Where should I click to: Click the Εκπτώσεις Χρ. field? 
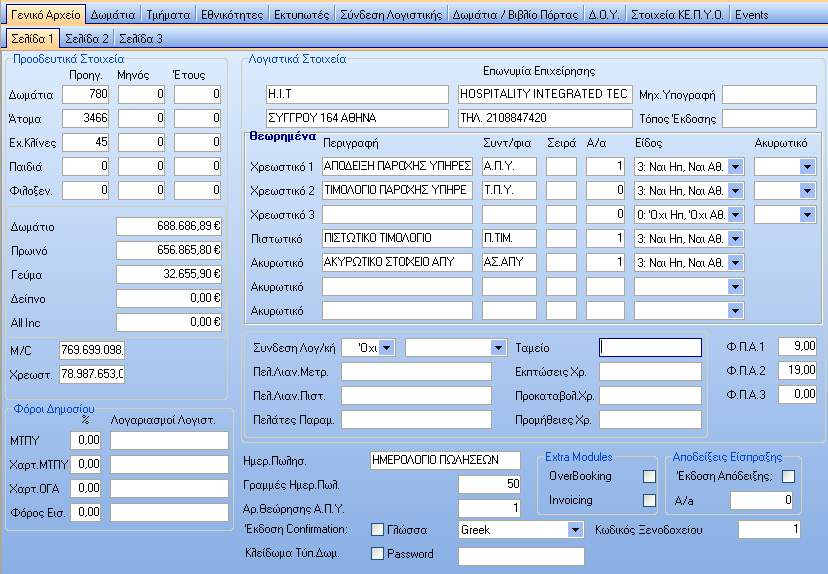coord(651,372)
